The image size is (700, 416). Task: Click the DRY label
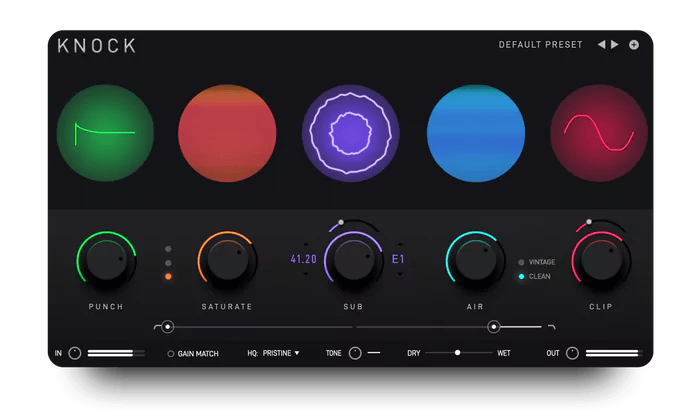tap(414, 353)
